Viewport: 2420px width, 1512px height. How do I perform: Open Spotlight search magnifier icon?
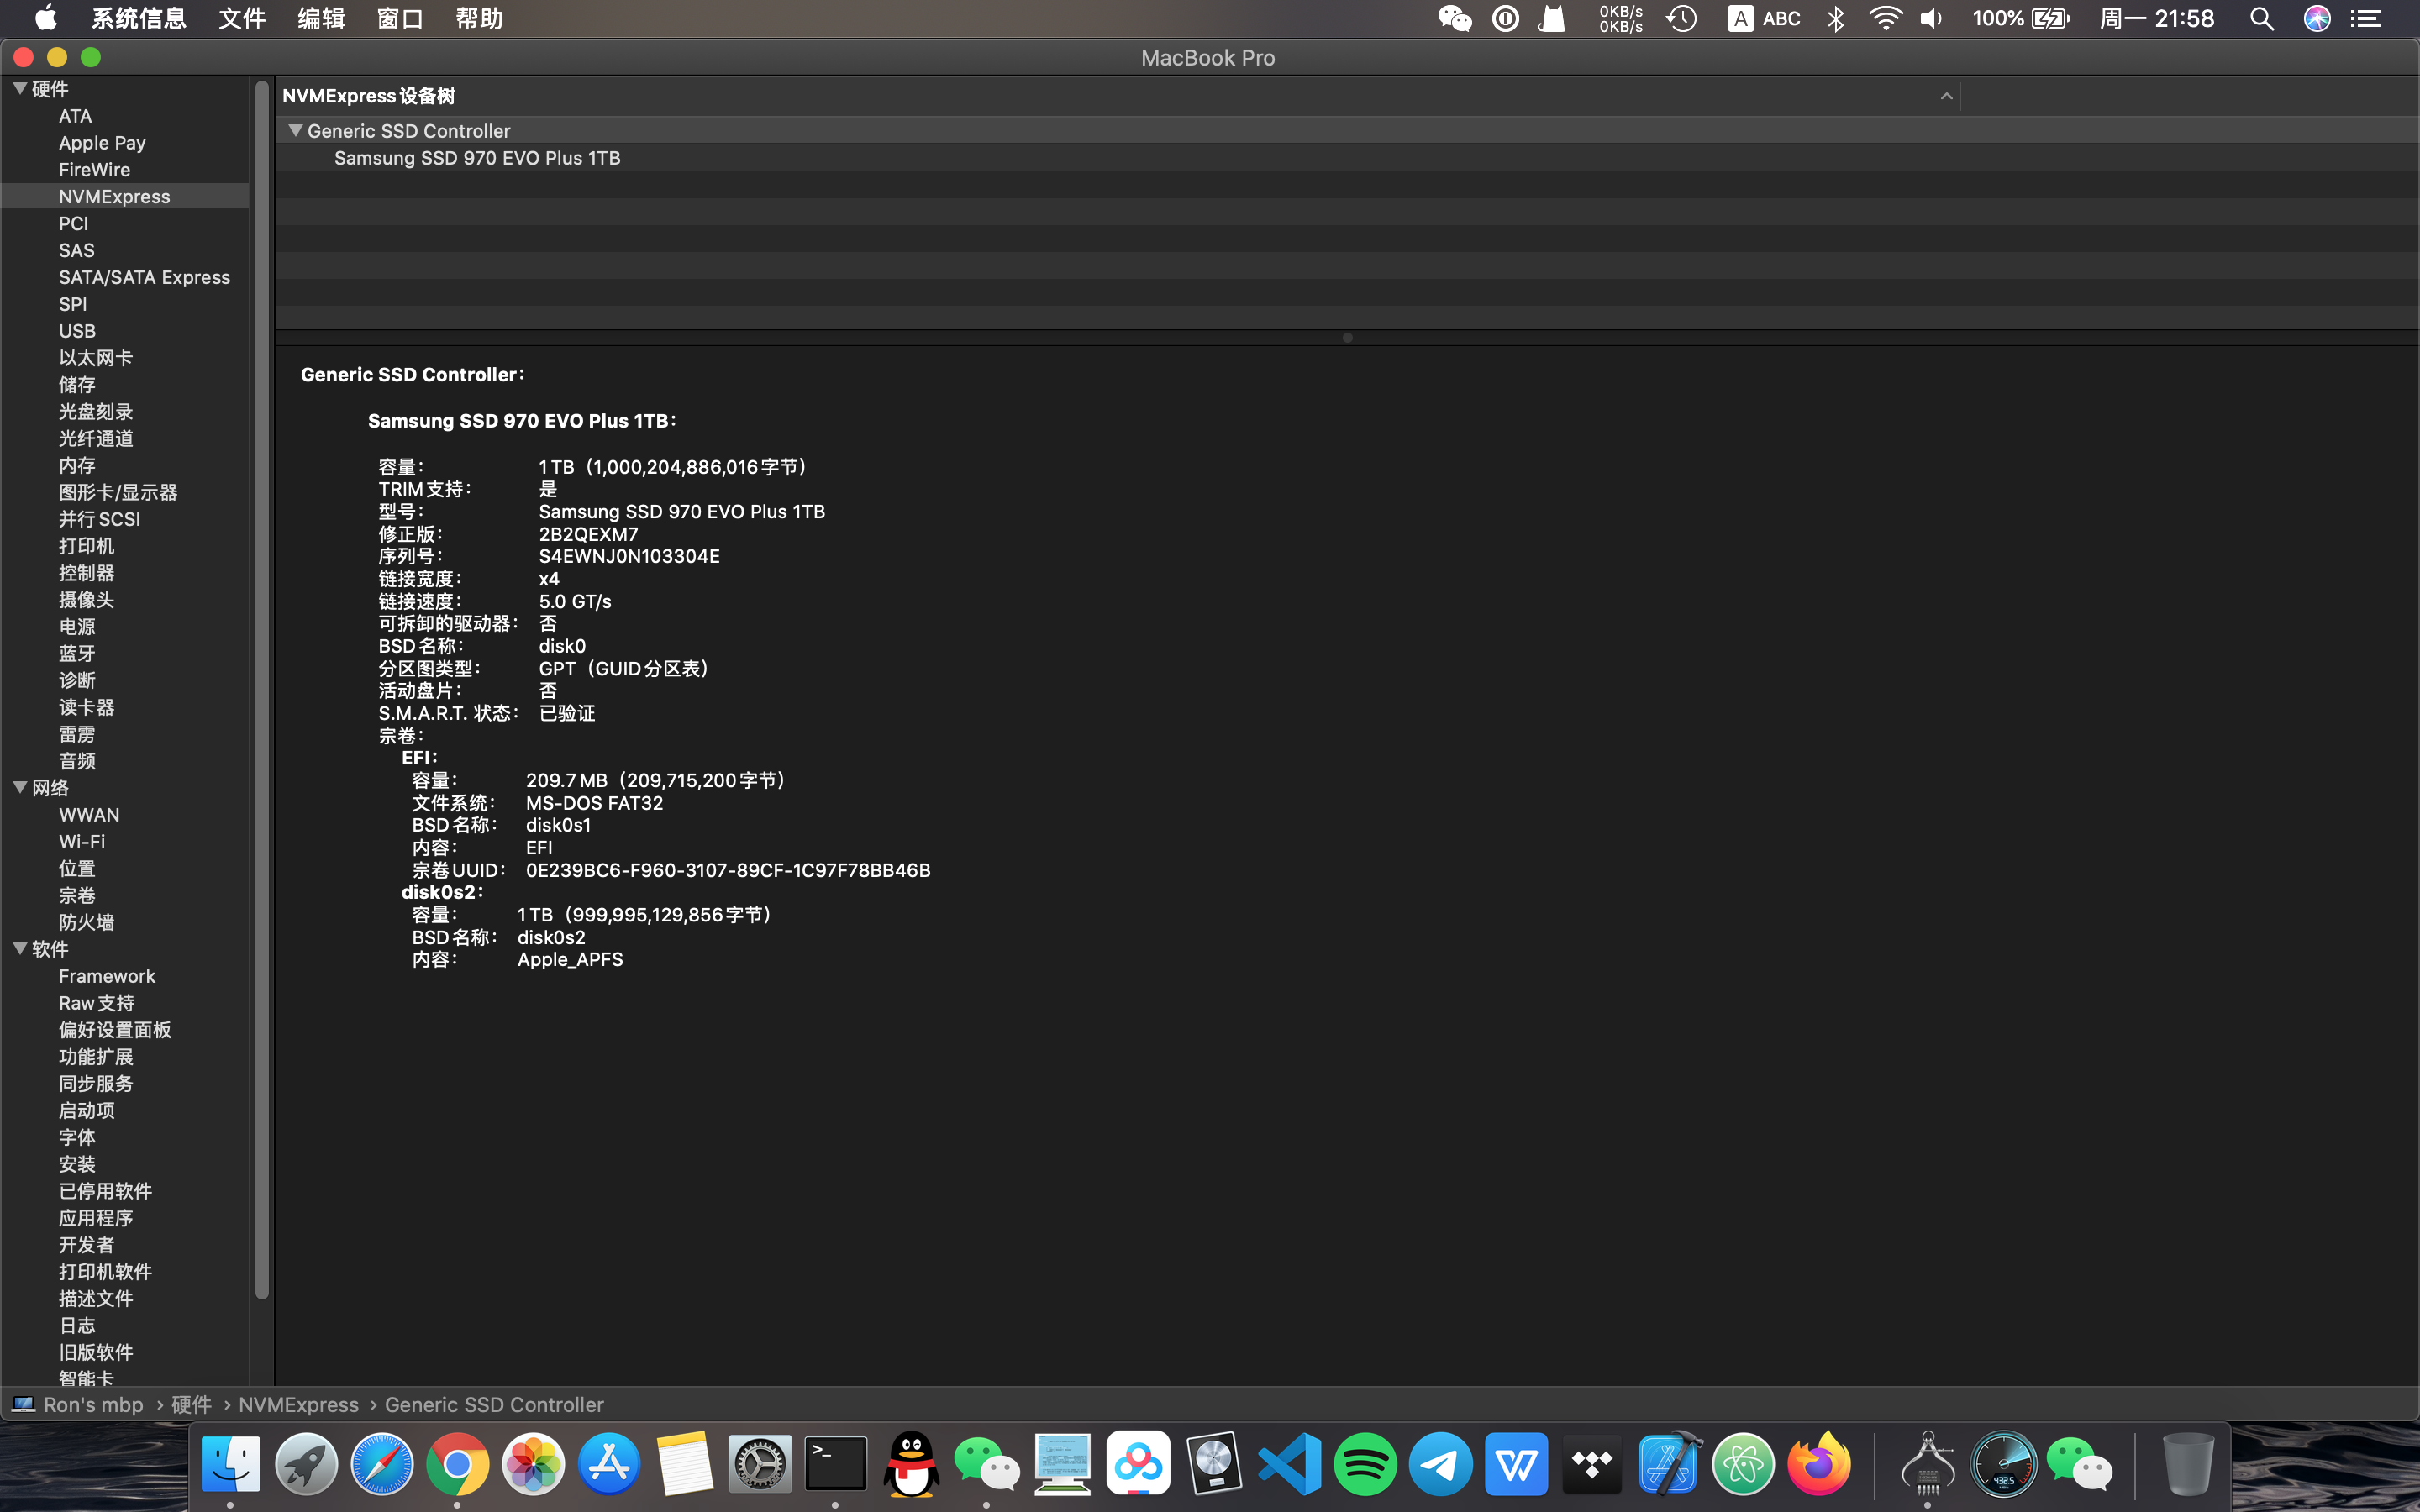(2261, 19)
